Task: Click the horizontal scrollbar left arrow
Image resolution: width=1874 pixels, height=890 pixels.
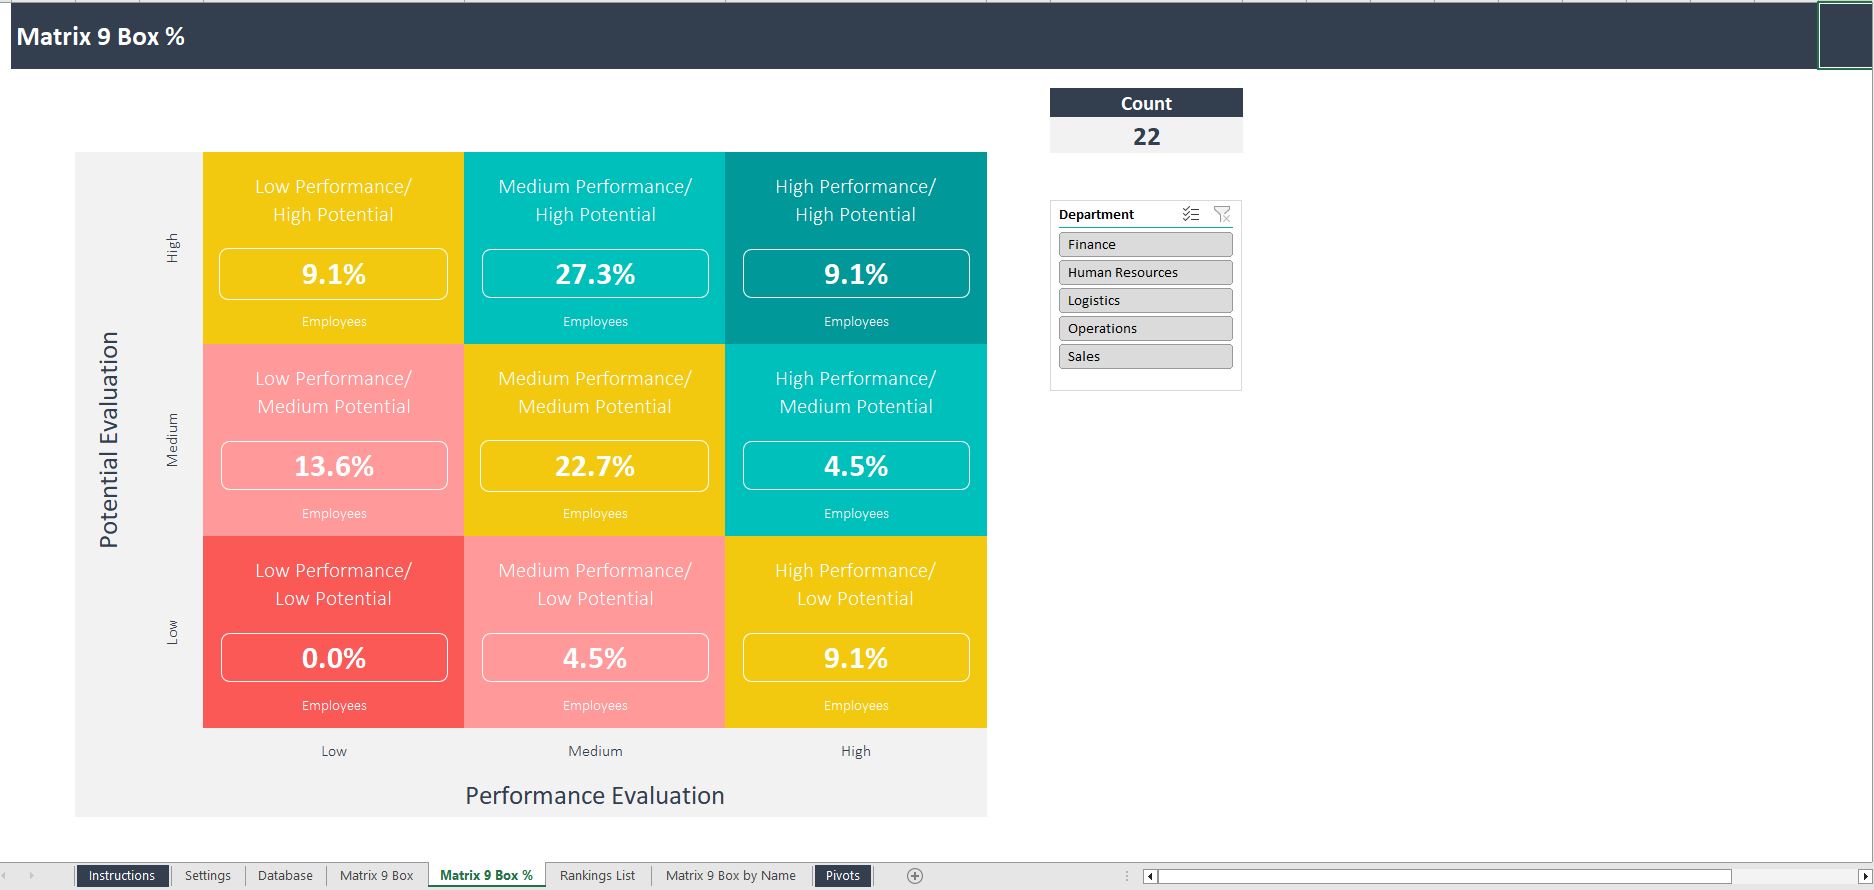Action: point(1150,877)
